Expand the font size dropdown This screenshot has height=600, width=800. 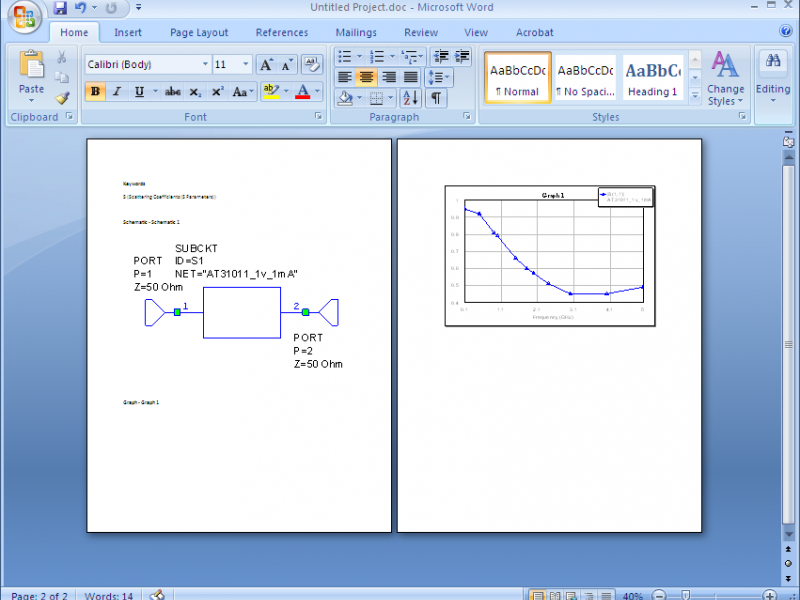coord(246,65)
